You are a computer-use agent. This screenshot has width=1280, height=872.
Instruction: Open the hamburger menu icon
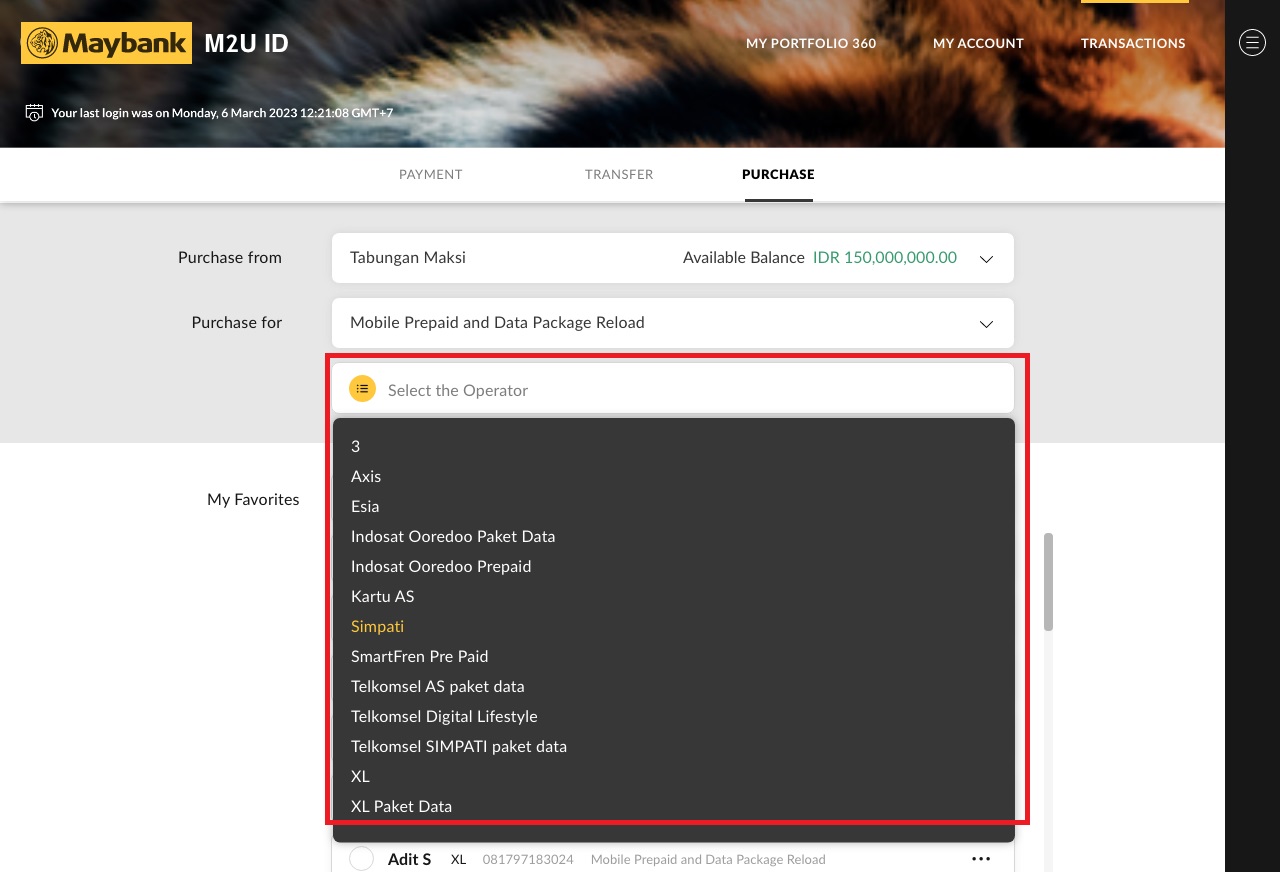(1252, 42)
